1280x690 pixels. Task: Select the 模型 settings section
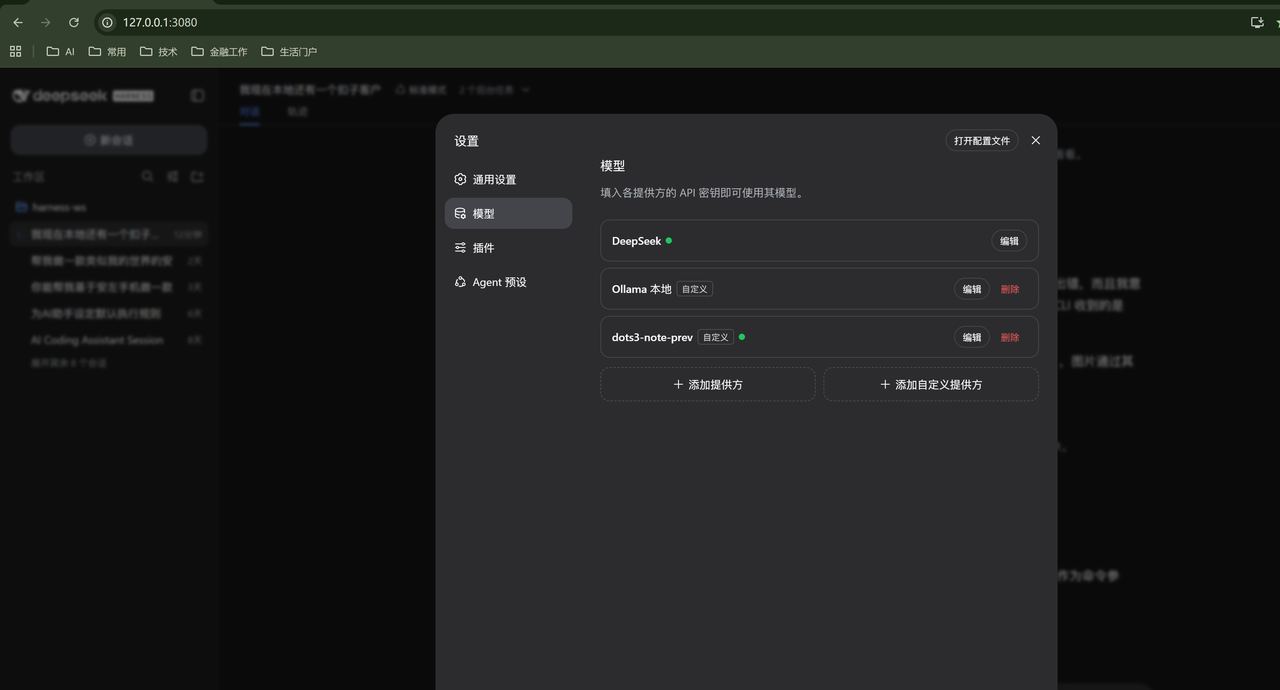508,214
